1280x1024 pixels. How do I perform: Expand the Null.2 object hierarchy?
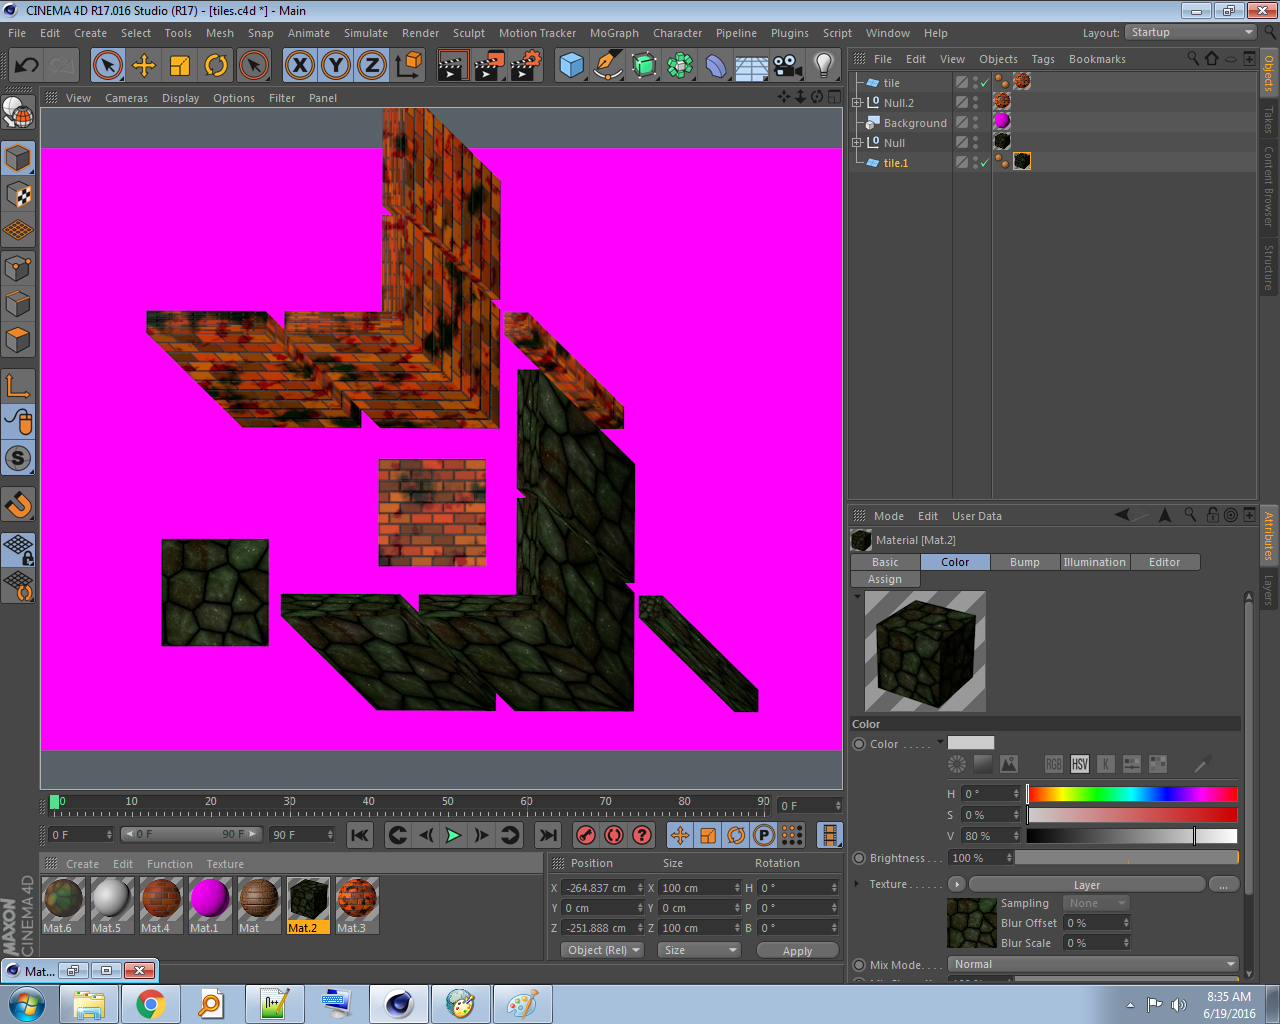[857, 103]
